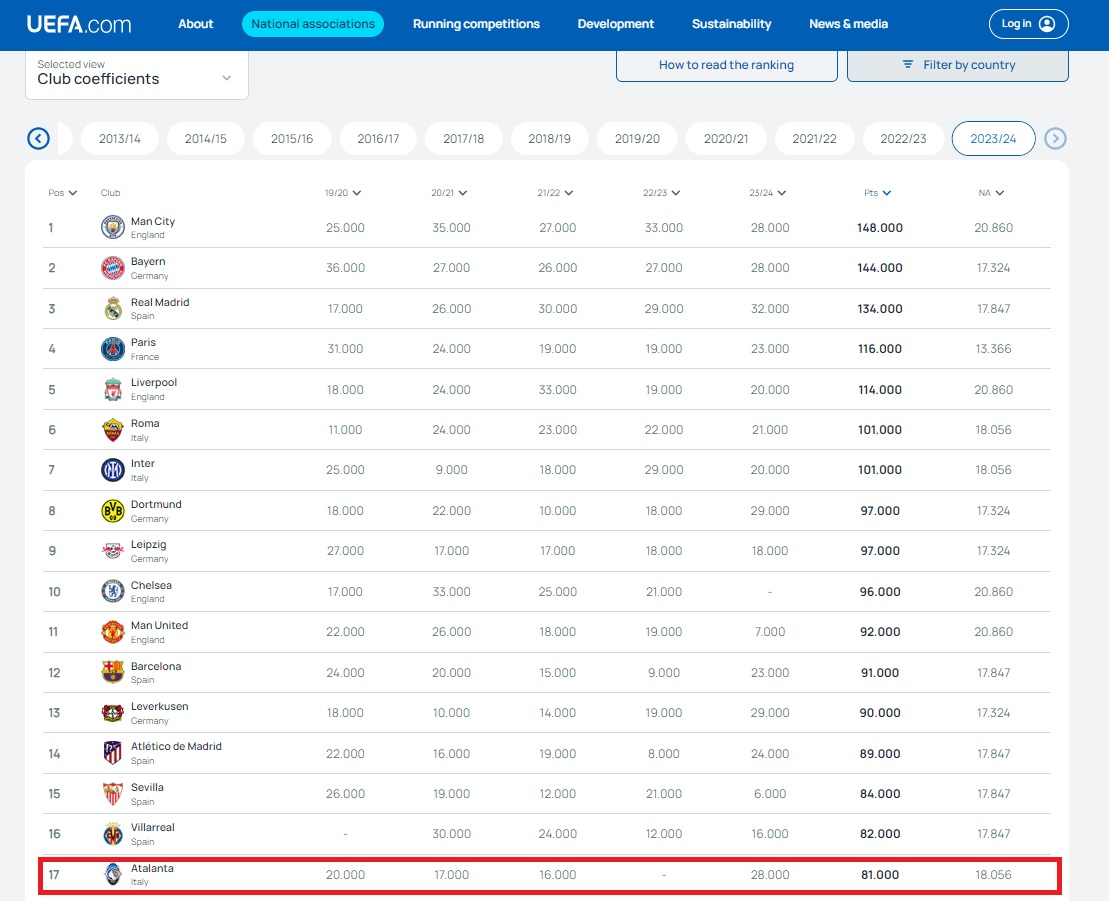Viewport: 1109px width, 901px height.
Task: Open the Running competitions menu
Action: pos(476,24)
